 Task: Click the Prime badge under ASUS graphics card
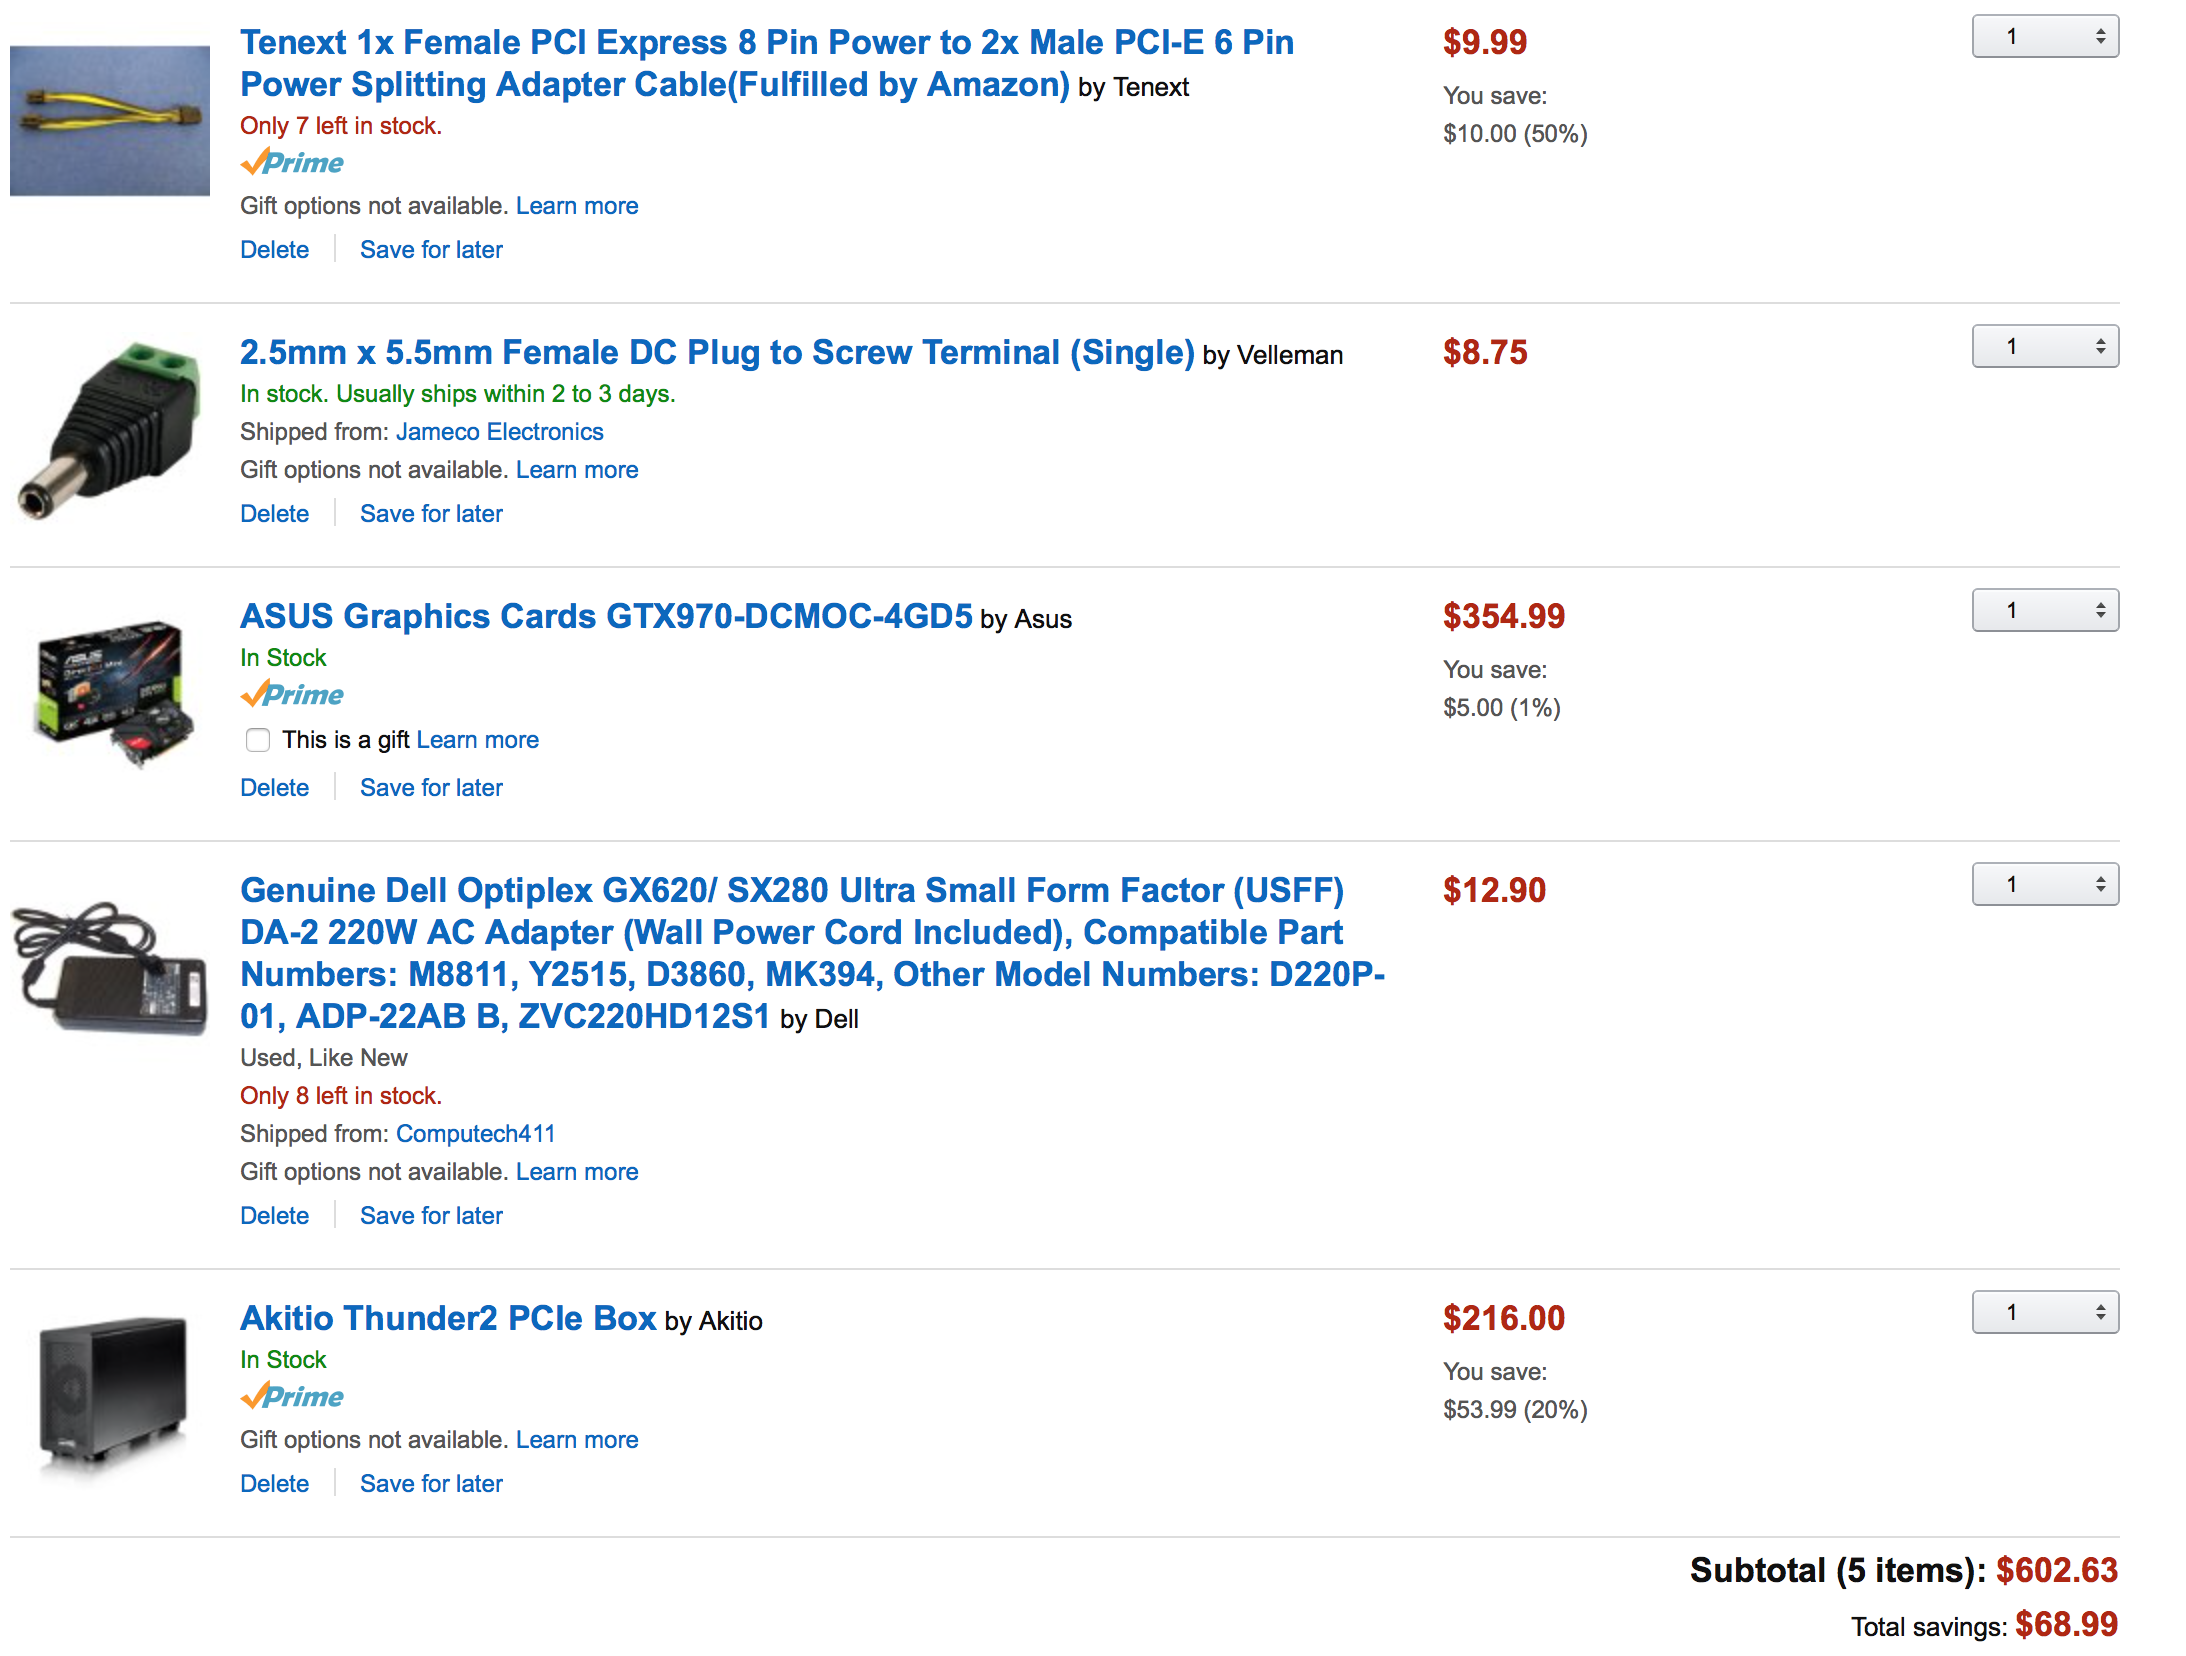(292, 695)
